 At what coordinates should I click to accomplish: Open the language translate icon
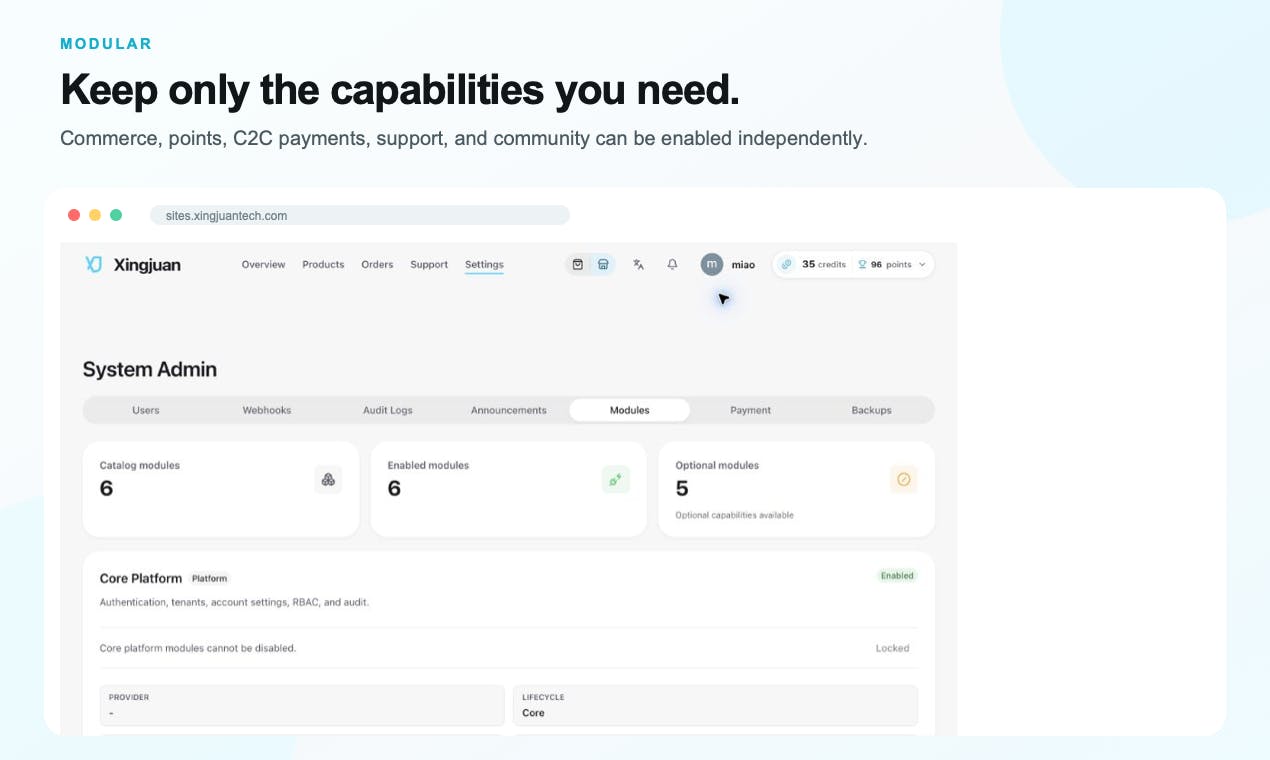tap(638, 264)
